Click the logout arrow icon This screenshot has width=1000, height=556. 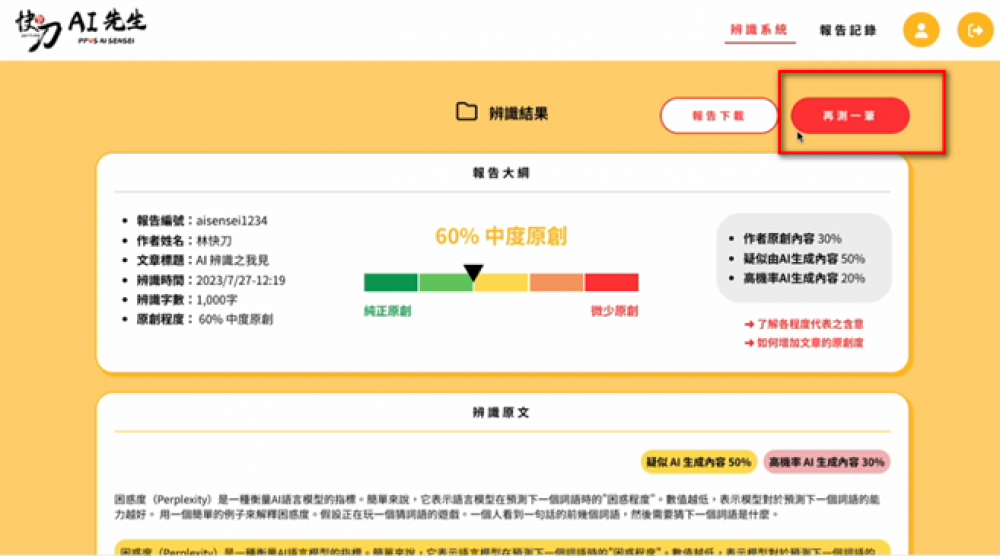coord(975,30)
